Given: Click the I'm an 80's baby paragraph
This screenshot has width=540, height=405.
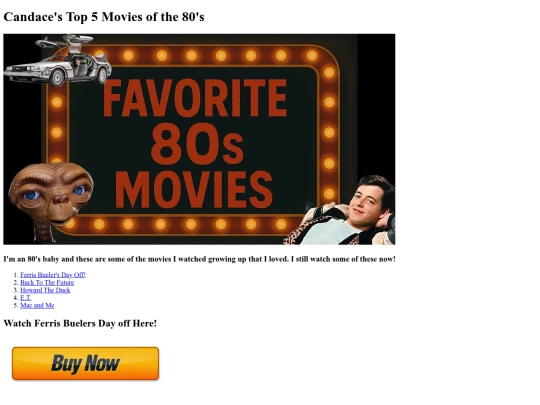Looking at the screenshot, I should click(x=199, y=259).
